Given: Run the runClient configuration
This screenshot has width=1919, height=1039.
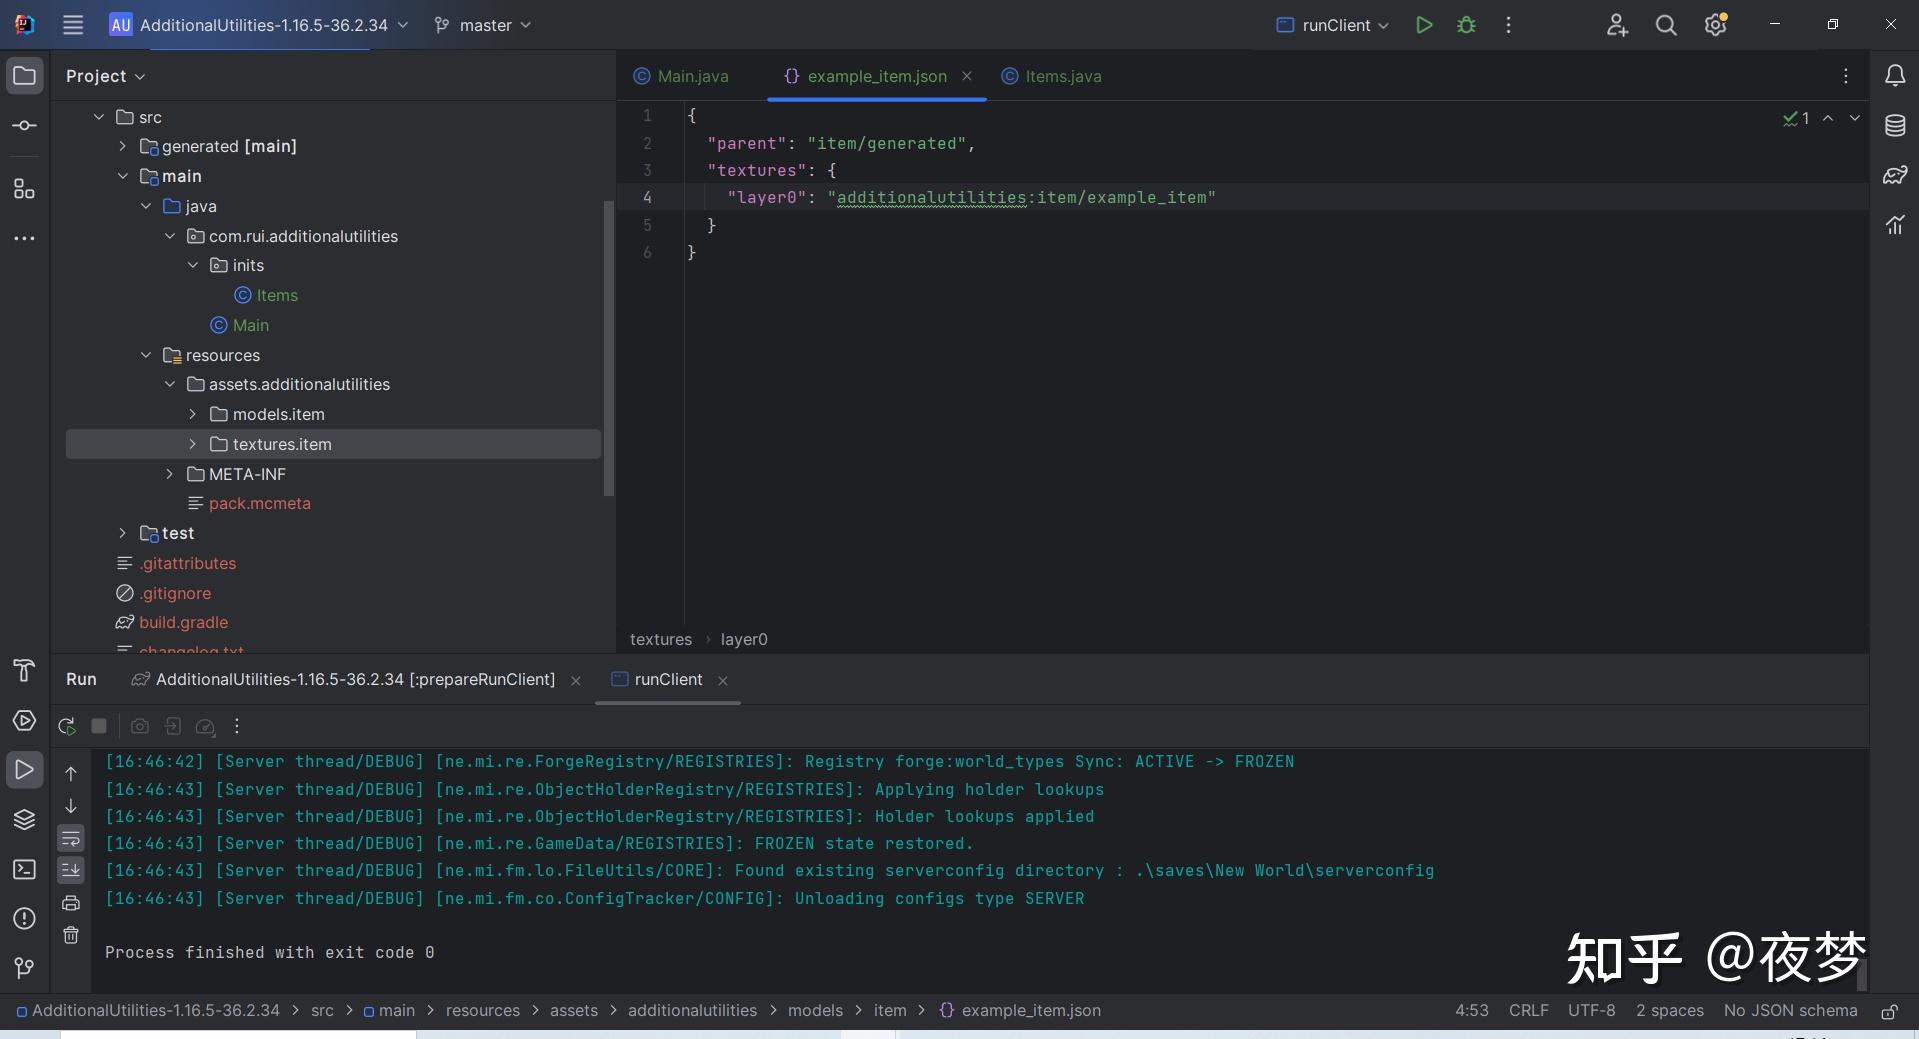Looking at the screenshot, I should tap(1424, 25).
